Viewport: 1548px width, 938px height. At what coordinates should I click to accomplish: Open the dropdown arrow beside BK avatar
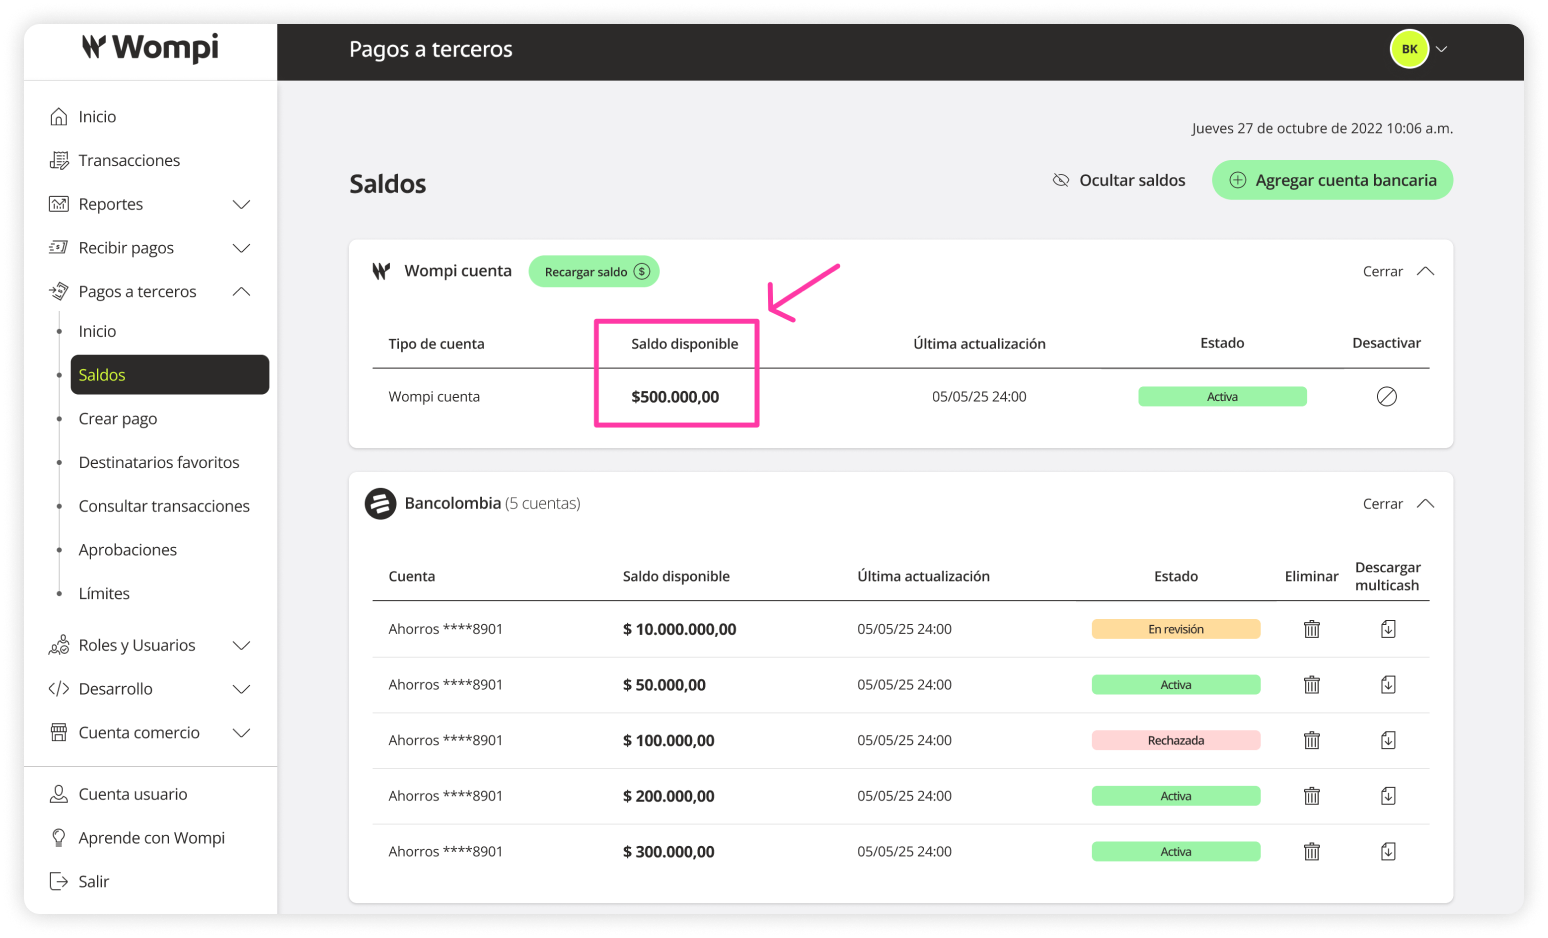(x=1442, y=49)
